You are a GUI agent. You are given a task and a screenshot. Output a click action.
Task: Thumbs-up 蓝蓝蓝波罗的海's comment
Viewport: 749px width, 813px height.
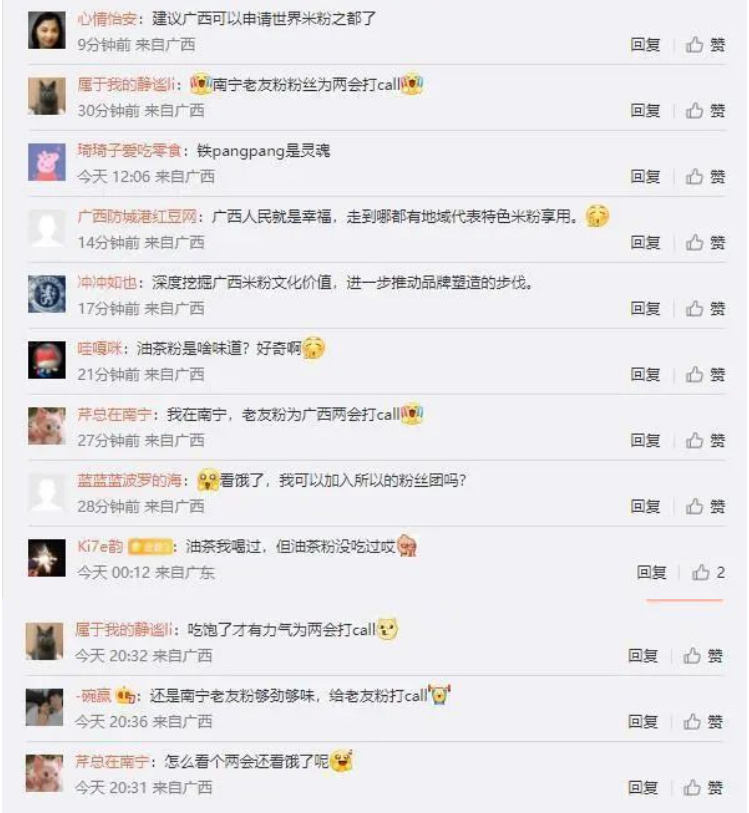pyautogui.click(x=705, y=506)
